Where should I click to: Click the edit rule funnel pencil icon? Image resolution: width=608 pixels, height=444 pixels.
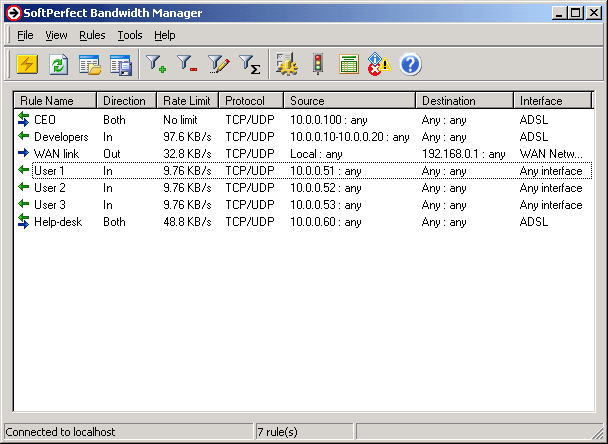click(219, 64)
